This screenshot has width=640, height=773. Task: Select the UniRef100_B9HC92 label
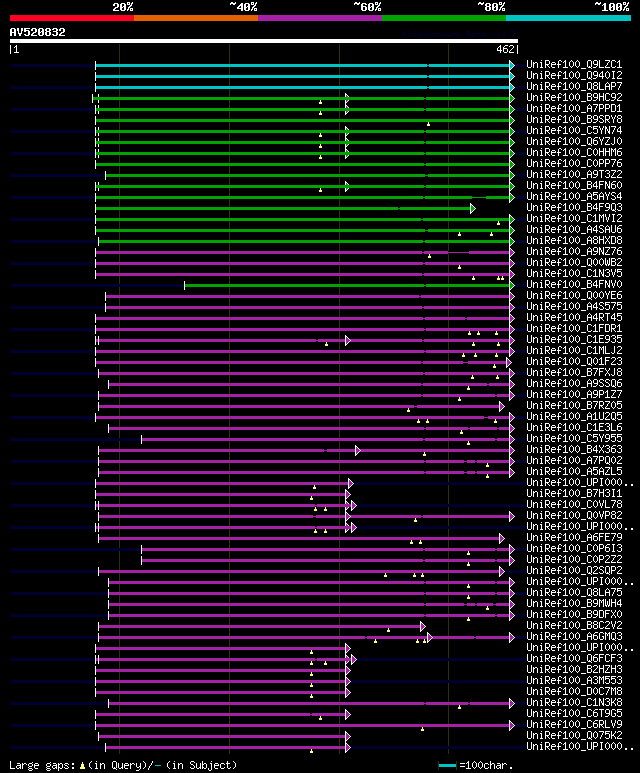(x=574, y=98)
